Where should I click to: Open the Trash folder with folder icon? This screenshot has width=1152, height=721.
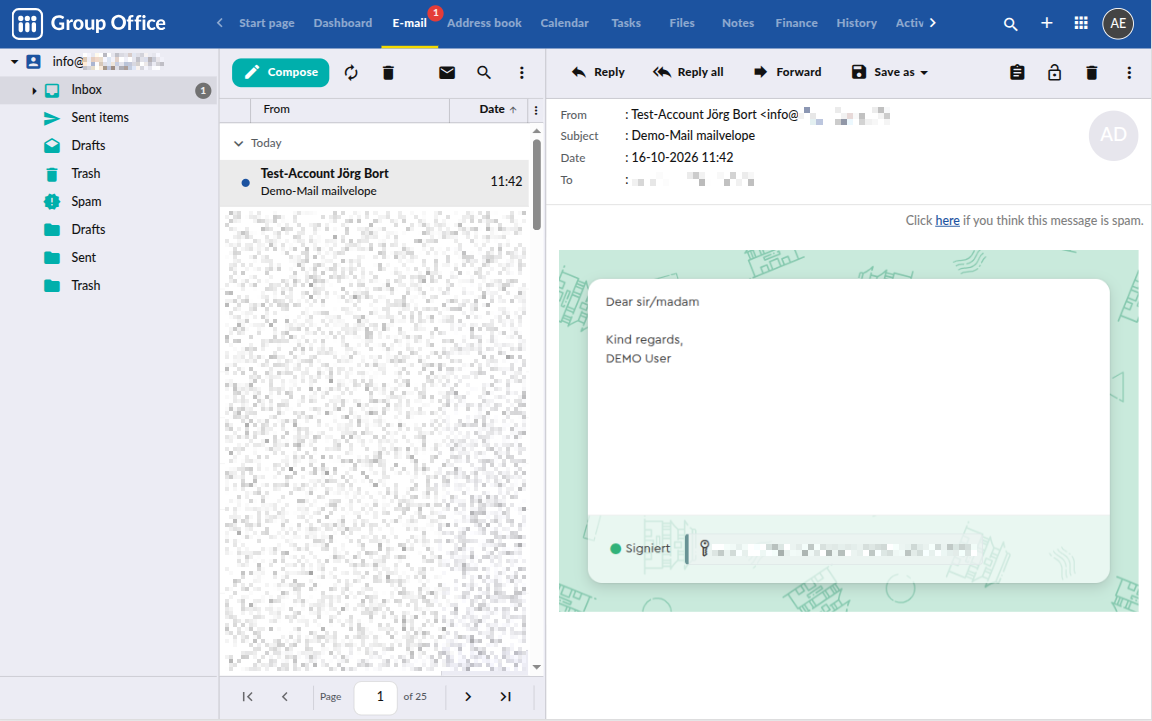pyautogui.click(x=85, y=285)
